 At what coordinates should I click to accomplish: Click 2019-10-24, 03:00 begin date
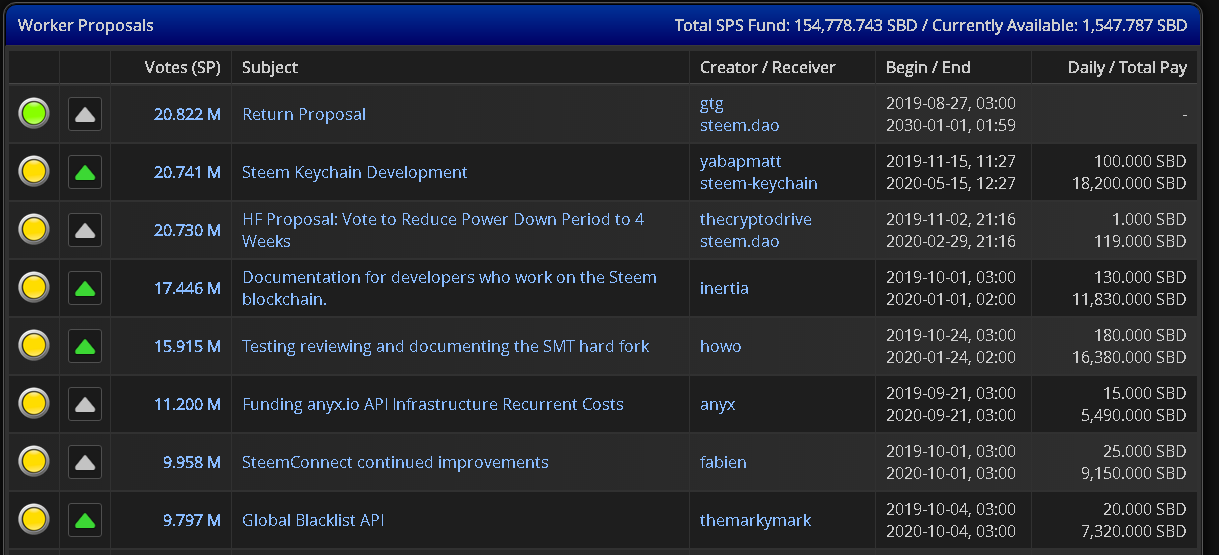click(951, 335)
